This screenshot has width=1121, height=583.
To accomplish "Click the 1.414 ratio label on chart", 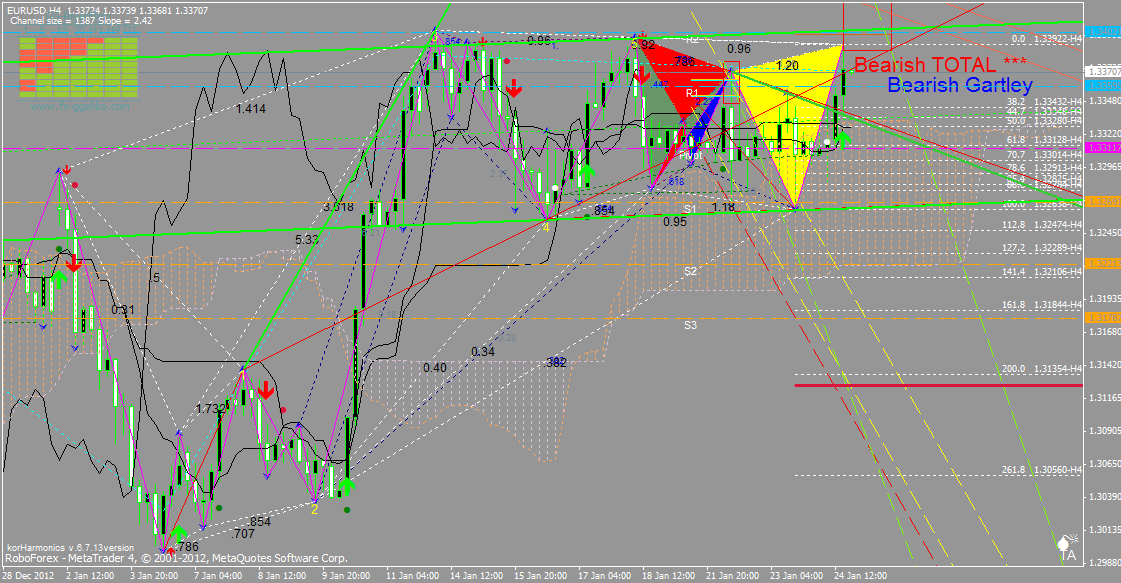I will pos(250,108).
